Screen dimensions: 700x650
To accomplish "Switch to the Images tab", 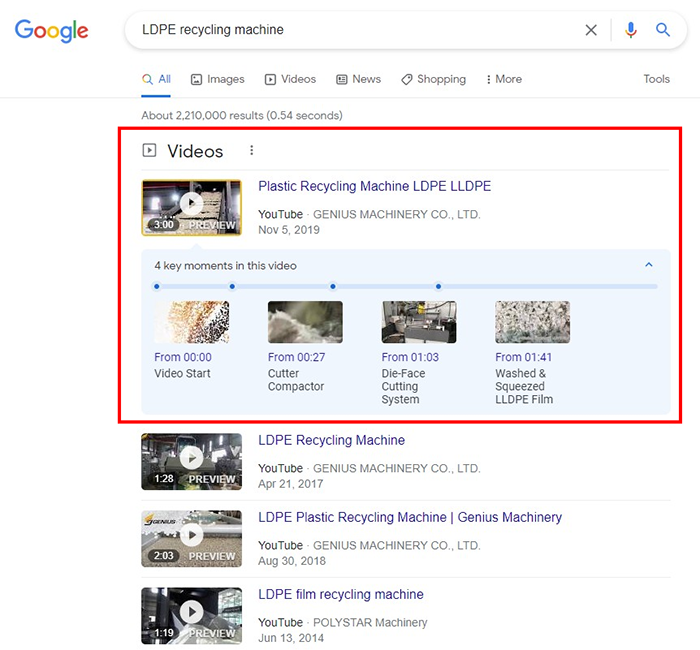I will (x=218, y=79).
